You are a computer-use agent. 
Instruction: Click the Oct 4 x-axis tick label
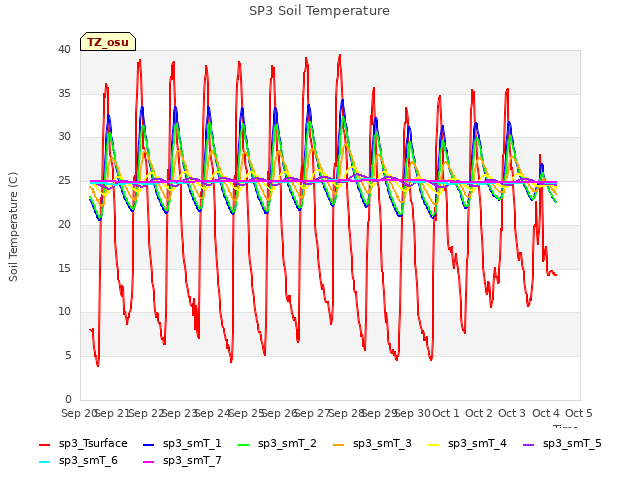(x=546, y=413)
